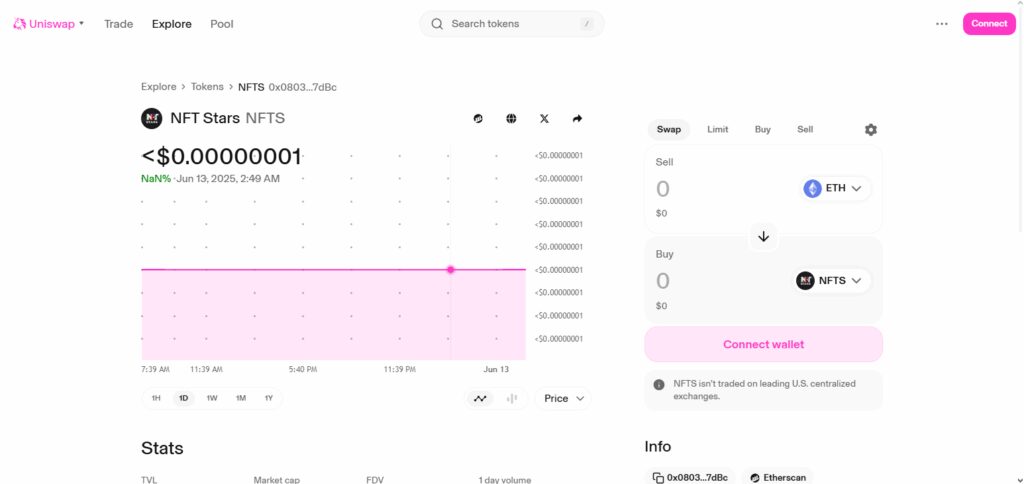Select the 1D chart timeframe
Screen dimensions: 1024x484
(184, 398)
